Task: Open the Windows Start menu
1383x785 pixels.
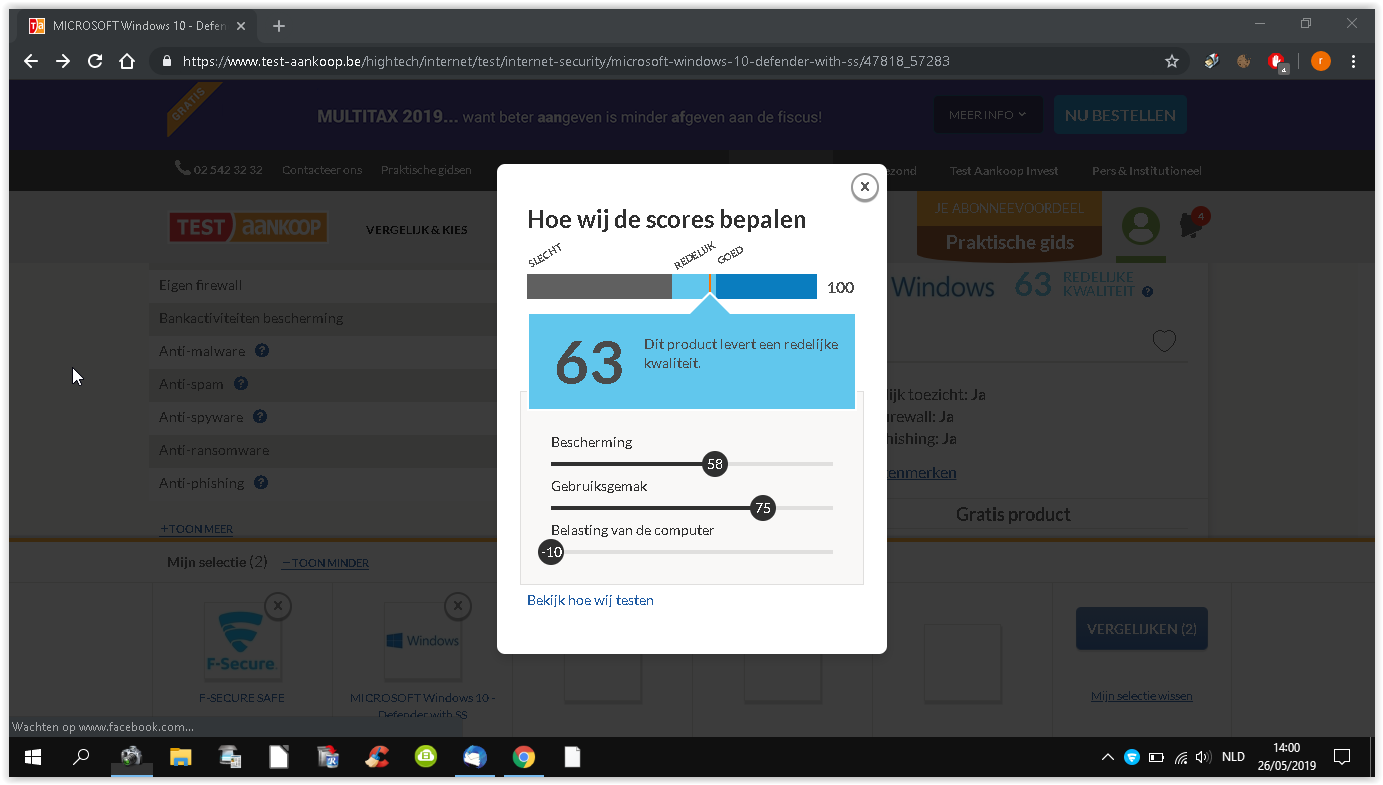Action: tap(32, 757)
